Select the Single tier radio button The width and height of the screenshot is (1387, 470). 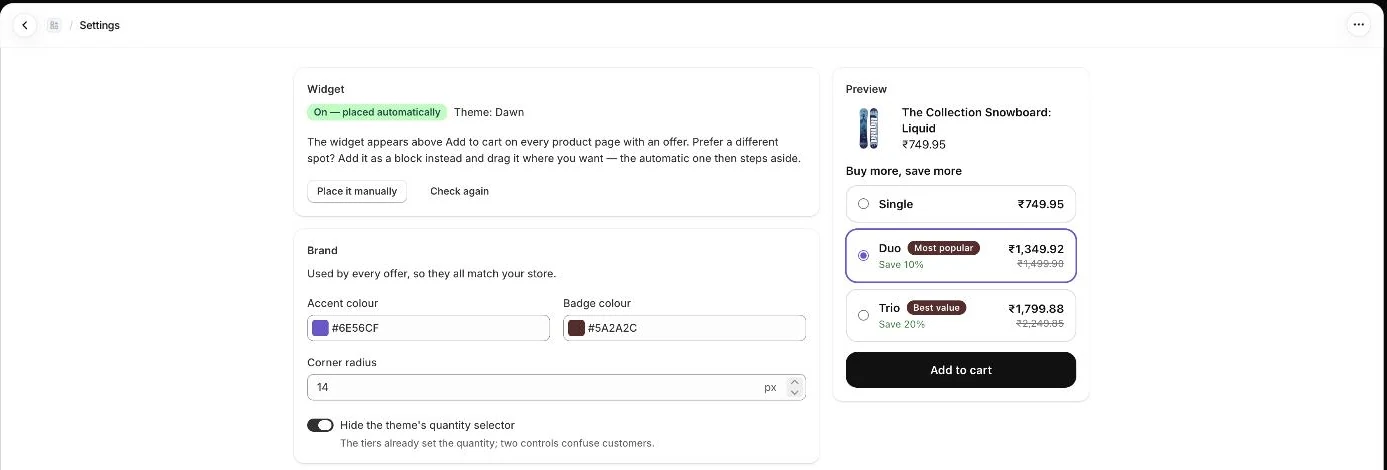pyautogui.click(x=864, y=204)
